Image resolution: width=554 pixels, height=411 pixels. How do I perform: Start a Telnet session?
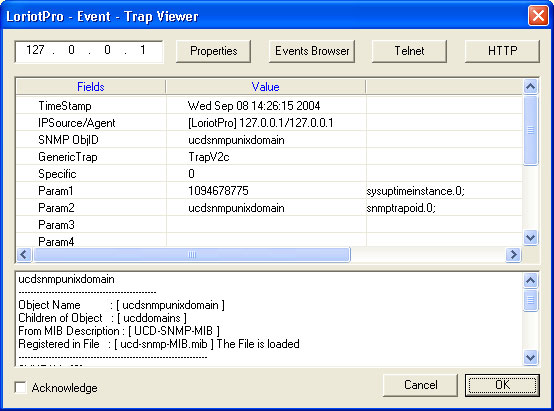(x=409, y=51)
